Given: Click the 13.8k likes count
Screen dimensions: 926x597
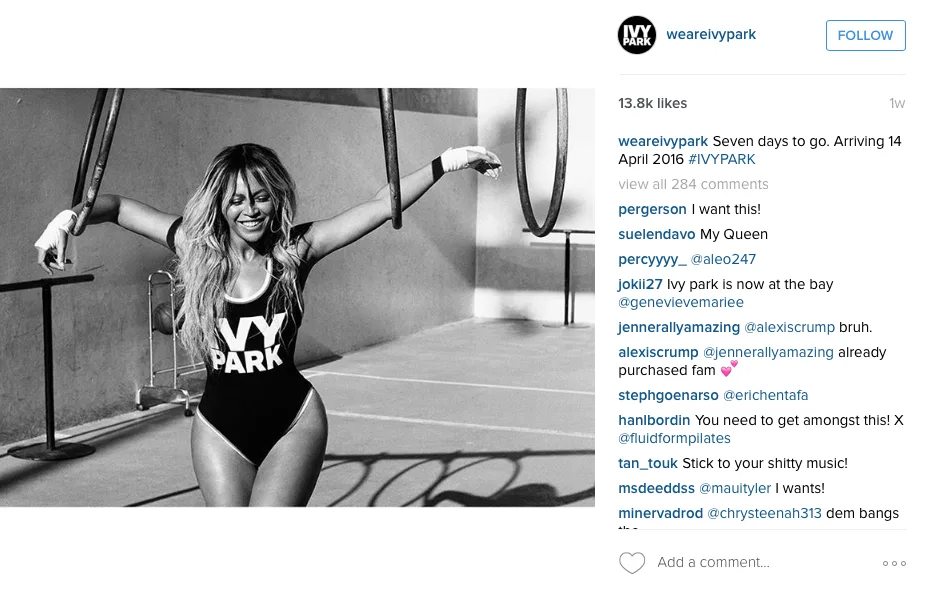Looking at the screenshot, I should tap(653, 103).
